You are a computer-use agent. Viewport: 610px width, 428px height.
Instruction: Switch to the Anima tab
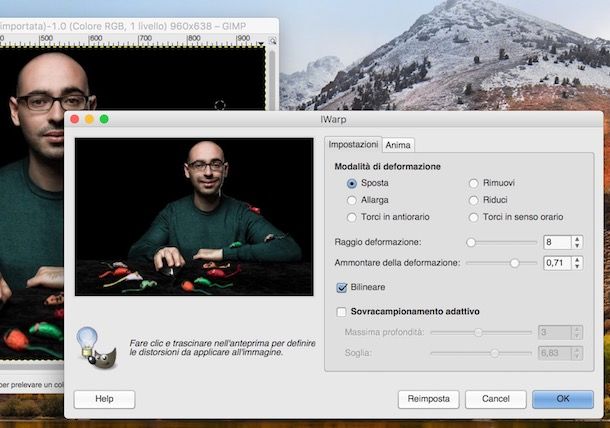[398, 145]
